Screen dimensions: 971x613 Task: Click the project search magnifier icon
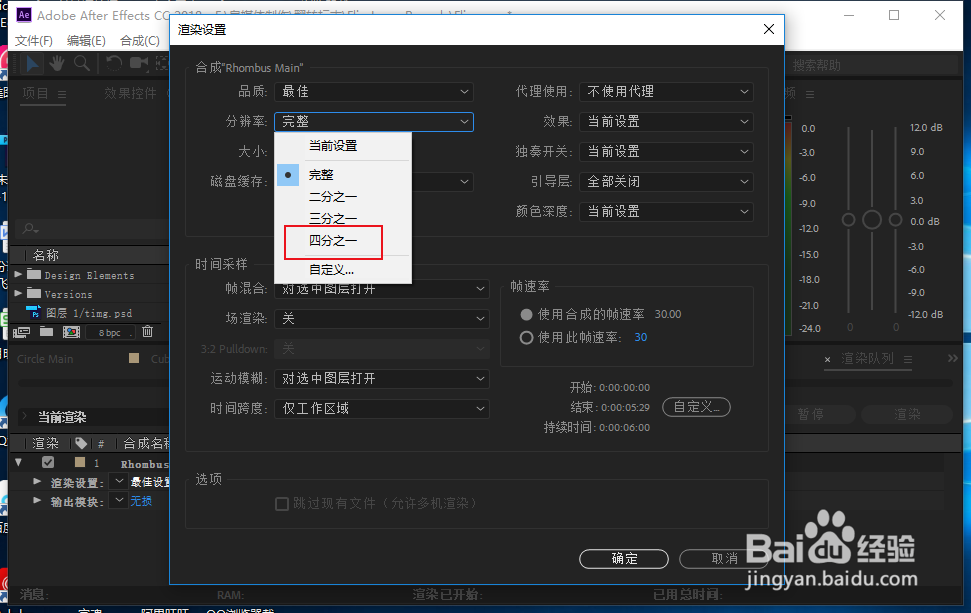point(30,229)
